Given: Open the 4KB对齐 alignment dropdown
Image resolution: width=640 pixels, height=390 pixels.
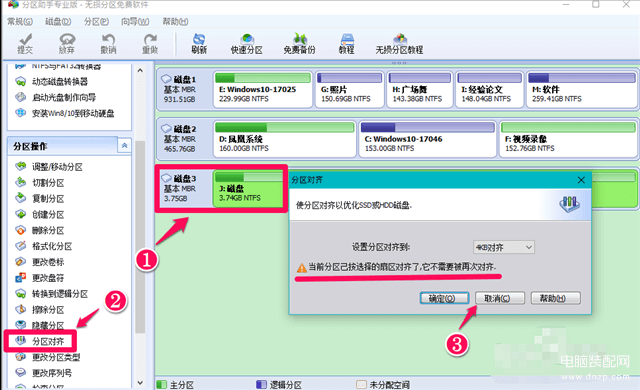Looking at the screenshot, I should click(504, 247).
